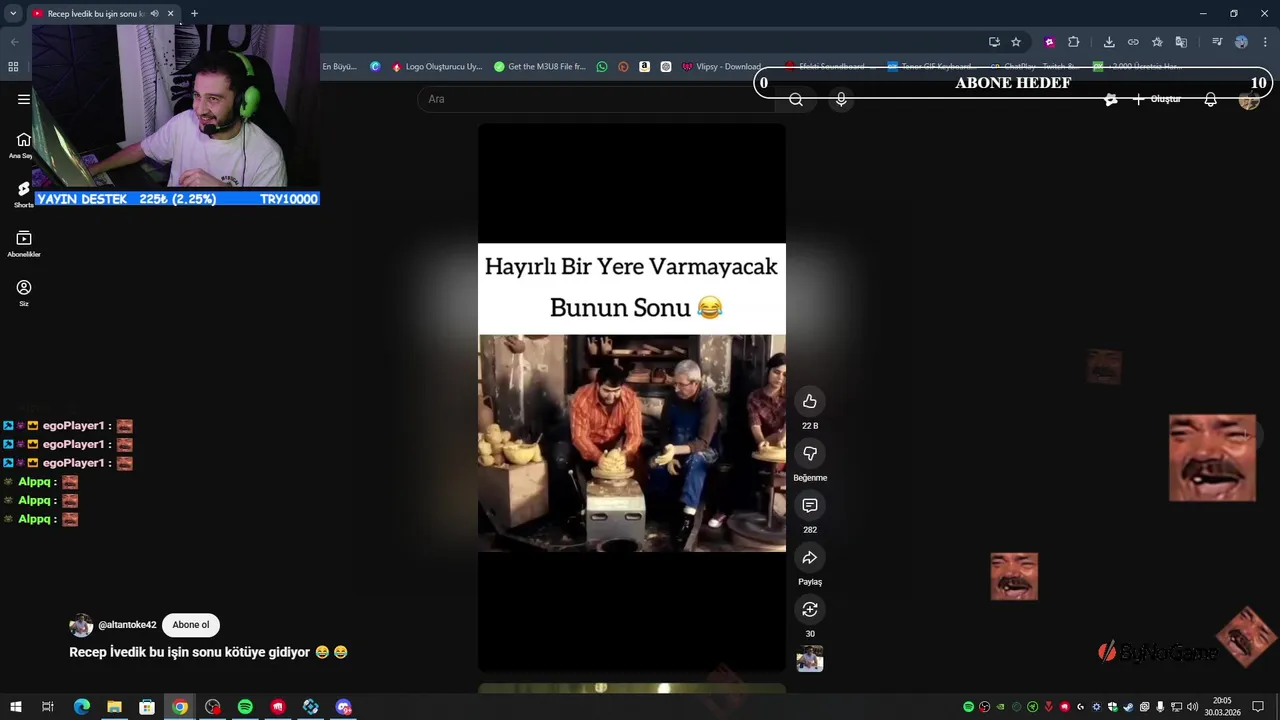Open the Windows notification center
The height and width of the screenshot is (720, 1280).
click(1259, 707)
